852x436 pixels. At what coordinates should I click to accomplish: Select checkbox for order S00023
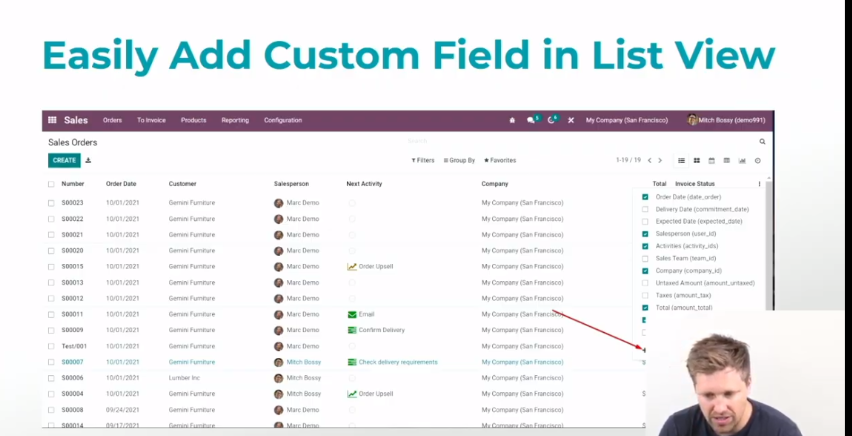click(51, 203)
